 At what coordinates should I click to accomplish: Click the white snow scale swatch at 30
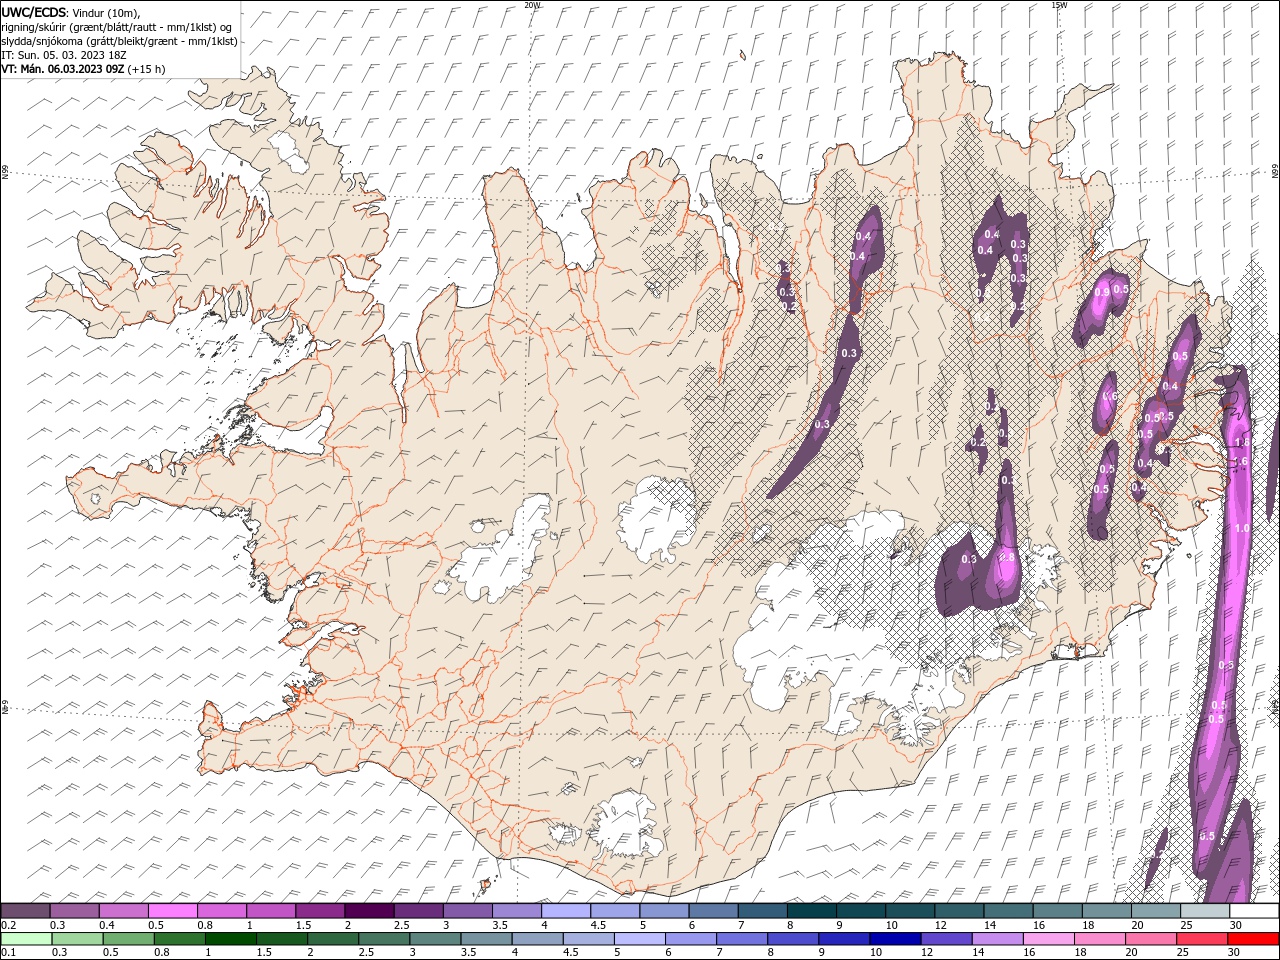[1254, 911]
